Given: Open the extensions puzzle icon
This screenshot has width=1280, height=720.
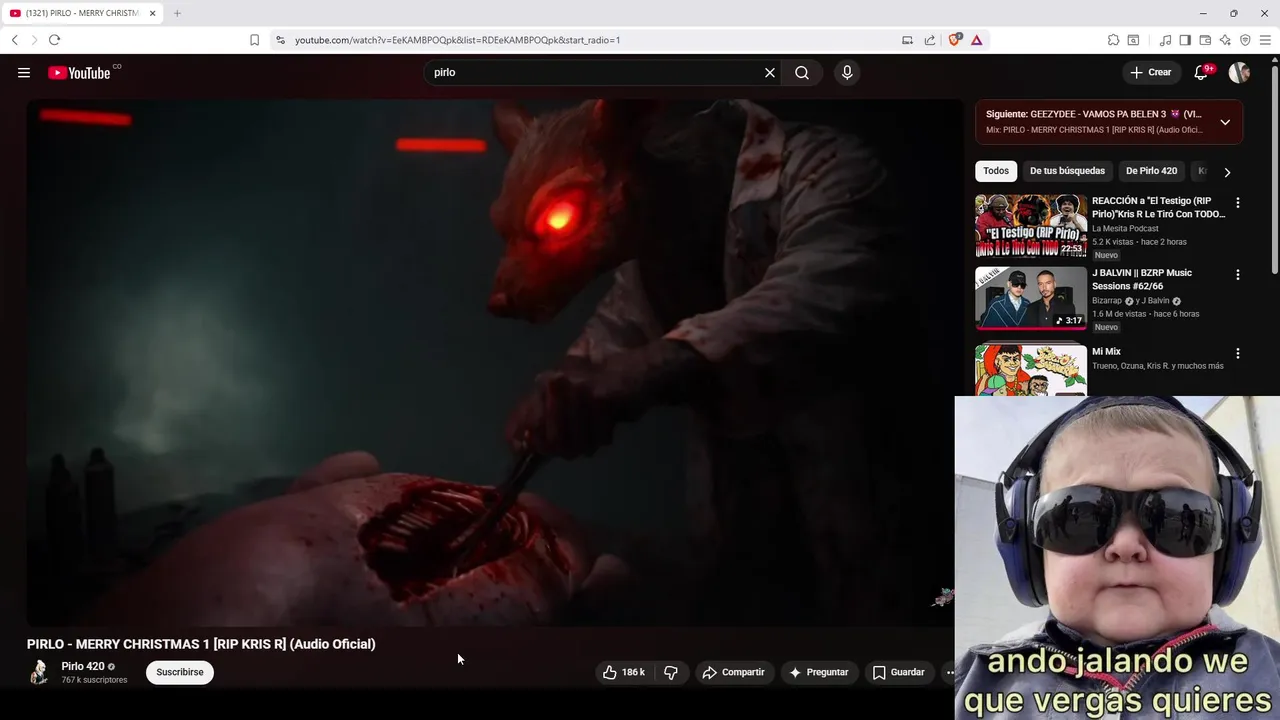Looking at the screenshot, I should [1113, 40].
